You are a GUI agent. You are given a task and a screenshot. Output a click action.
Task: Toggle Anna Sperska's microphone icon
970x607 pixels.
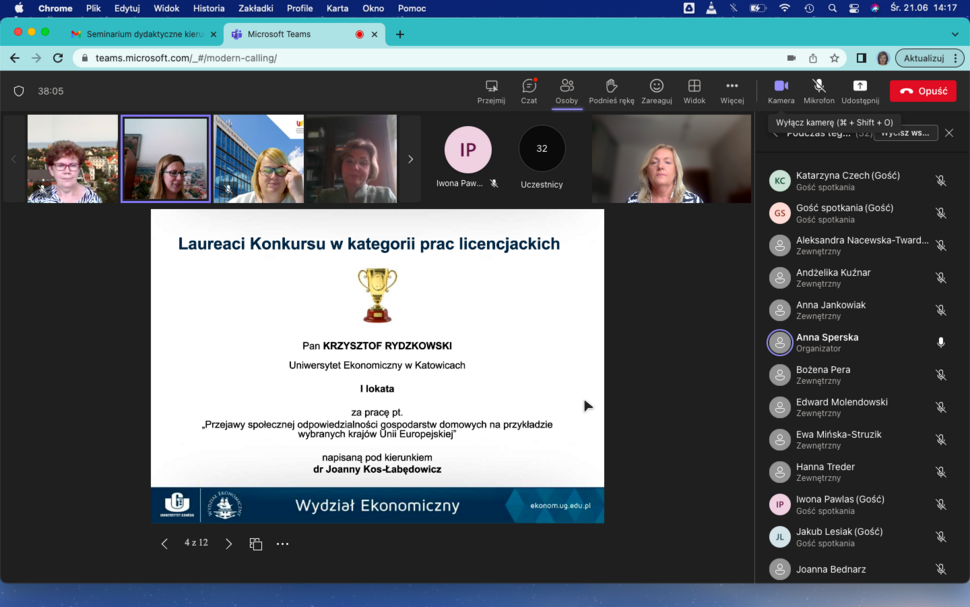click(x=940, y=343)
